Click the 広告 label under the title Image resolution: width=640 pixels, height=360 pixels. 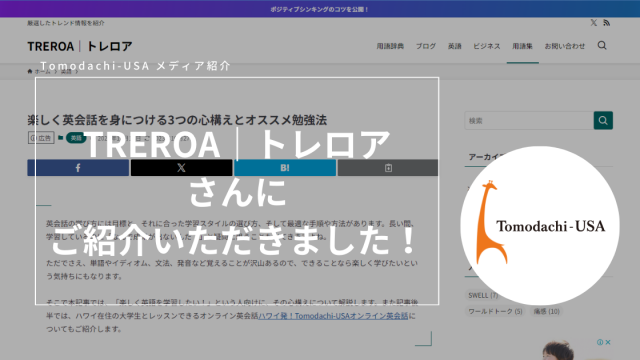point(41,138)
